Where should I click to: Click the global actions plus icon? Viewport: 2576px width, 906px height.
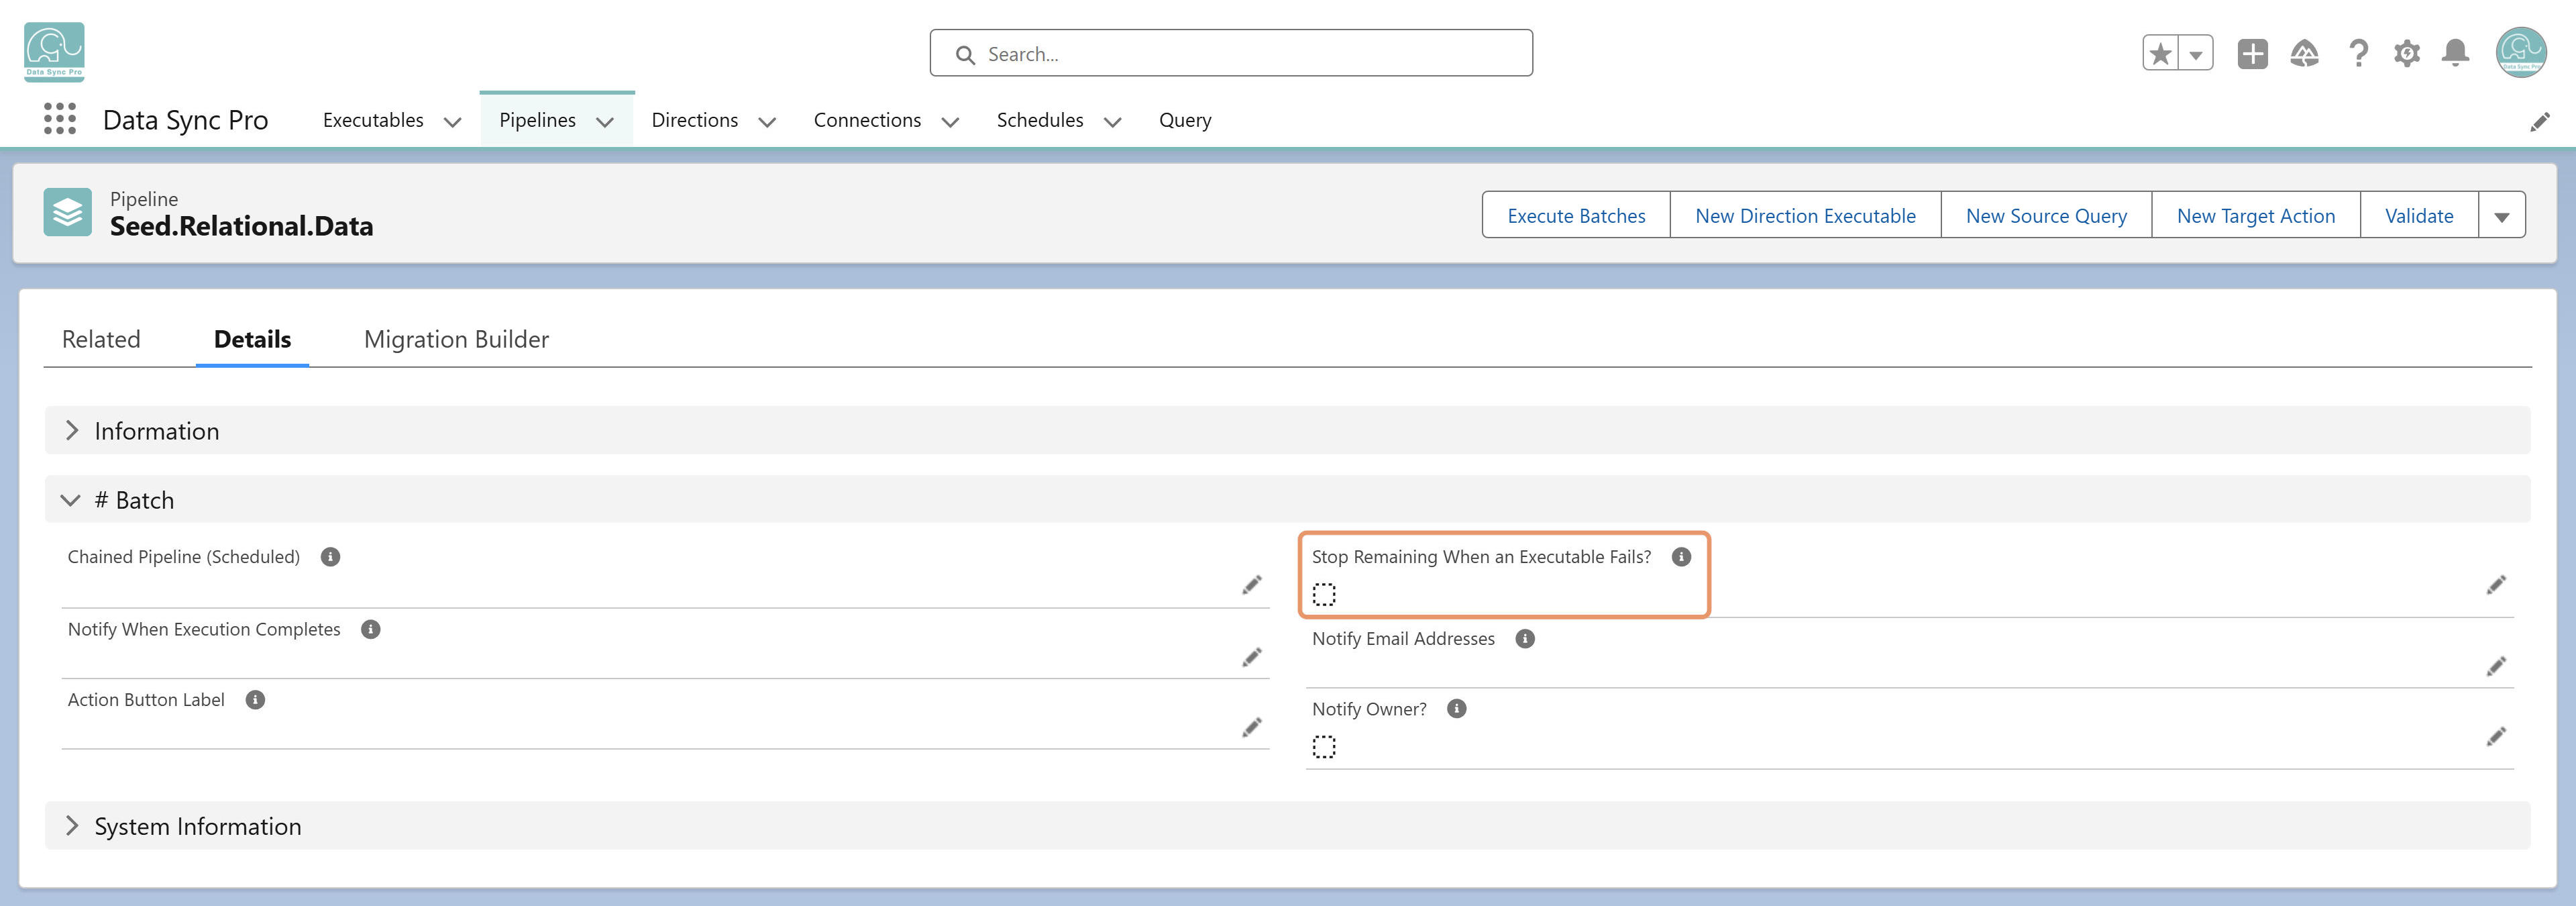click(x=2252, y=53)
